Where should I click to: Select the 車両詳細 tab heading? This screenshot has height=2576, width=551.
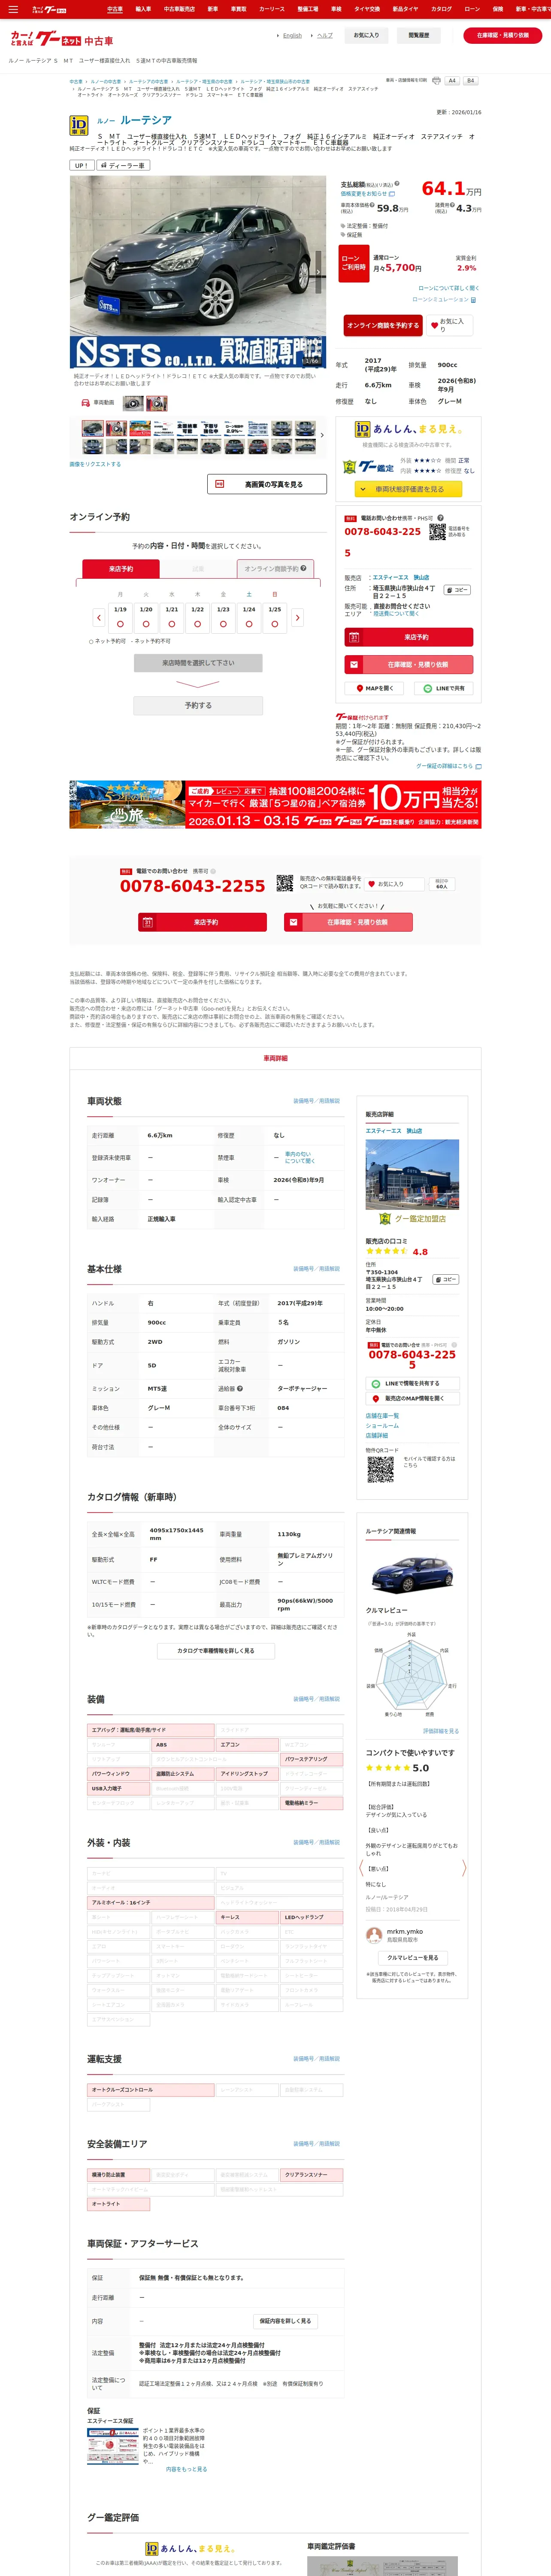[275, 1058]
